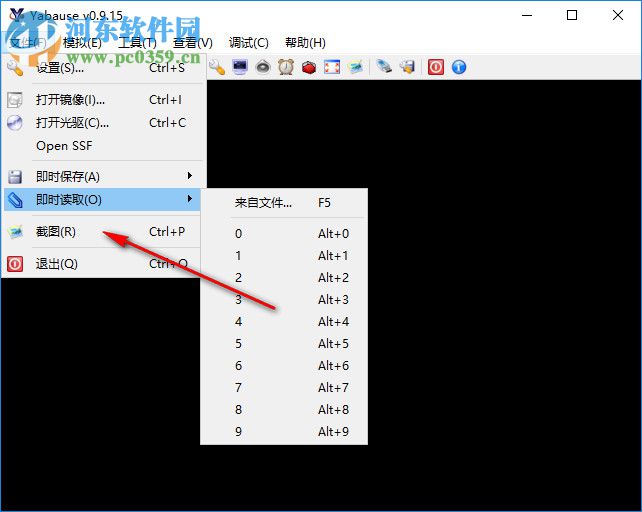Click the blue info toolbar icon
The image size is (642, 512).
tap(459, 67)
